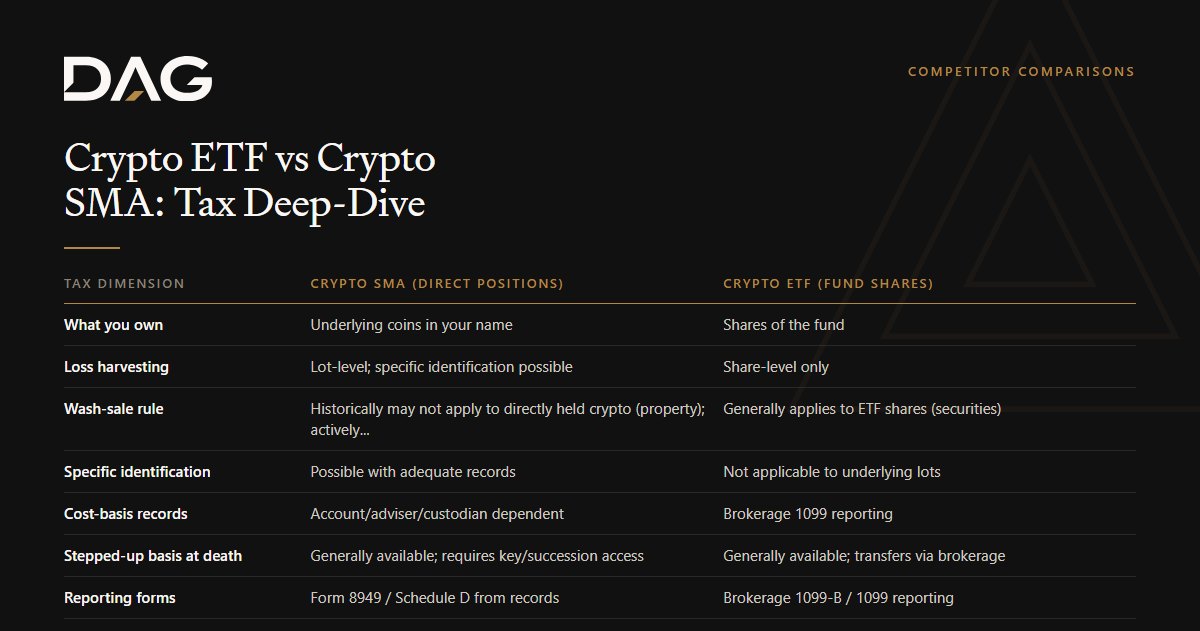Click the 'Brokerage 1099 reporting' cell

(x=808, y=514)
